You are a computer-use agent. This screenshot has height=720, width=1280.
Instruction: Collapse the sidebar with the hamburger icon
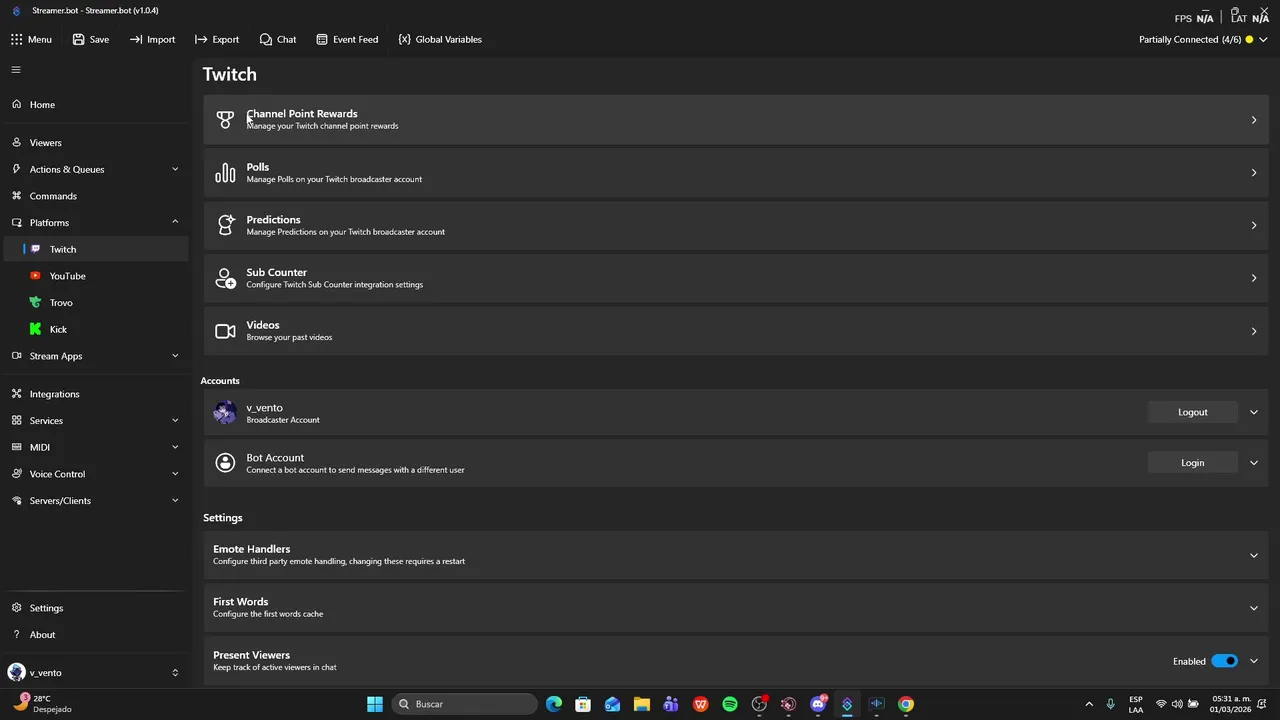[16, 70]
